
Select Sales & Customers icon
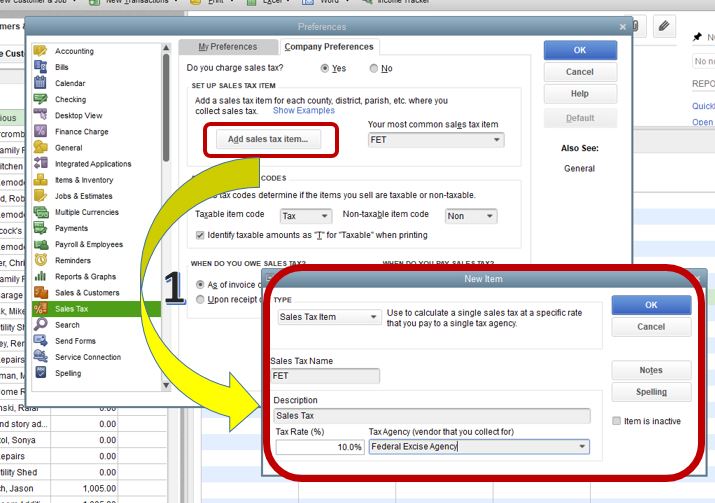click(x=40, y=292)
